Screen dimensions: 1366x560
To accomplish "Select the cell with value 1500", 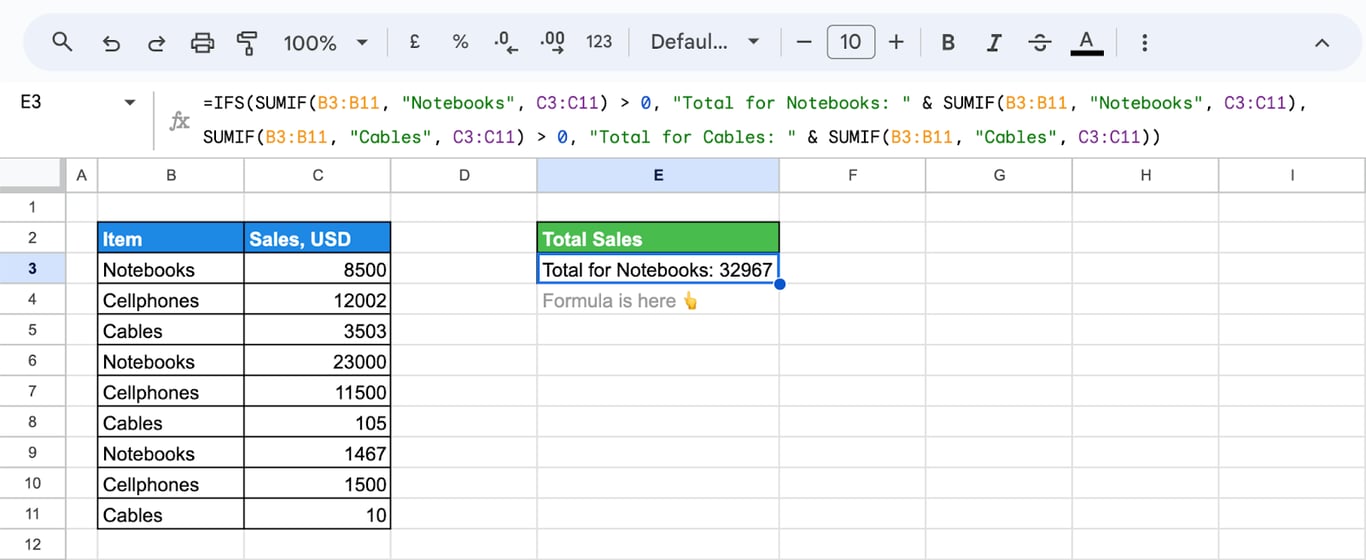I will coord(317,484).
